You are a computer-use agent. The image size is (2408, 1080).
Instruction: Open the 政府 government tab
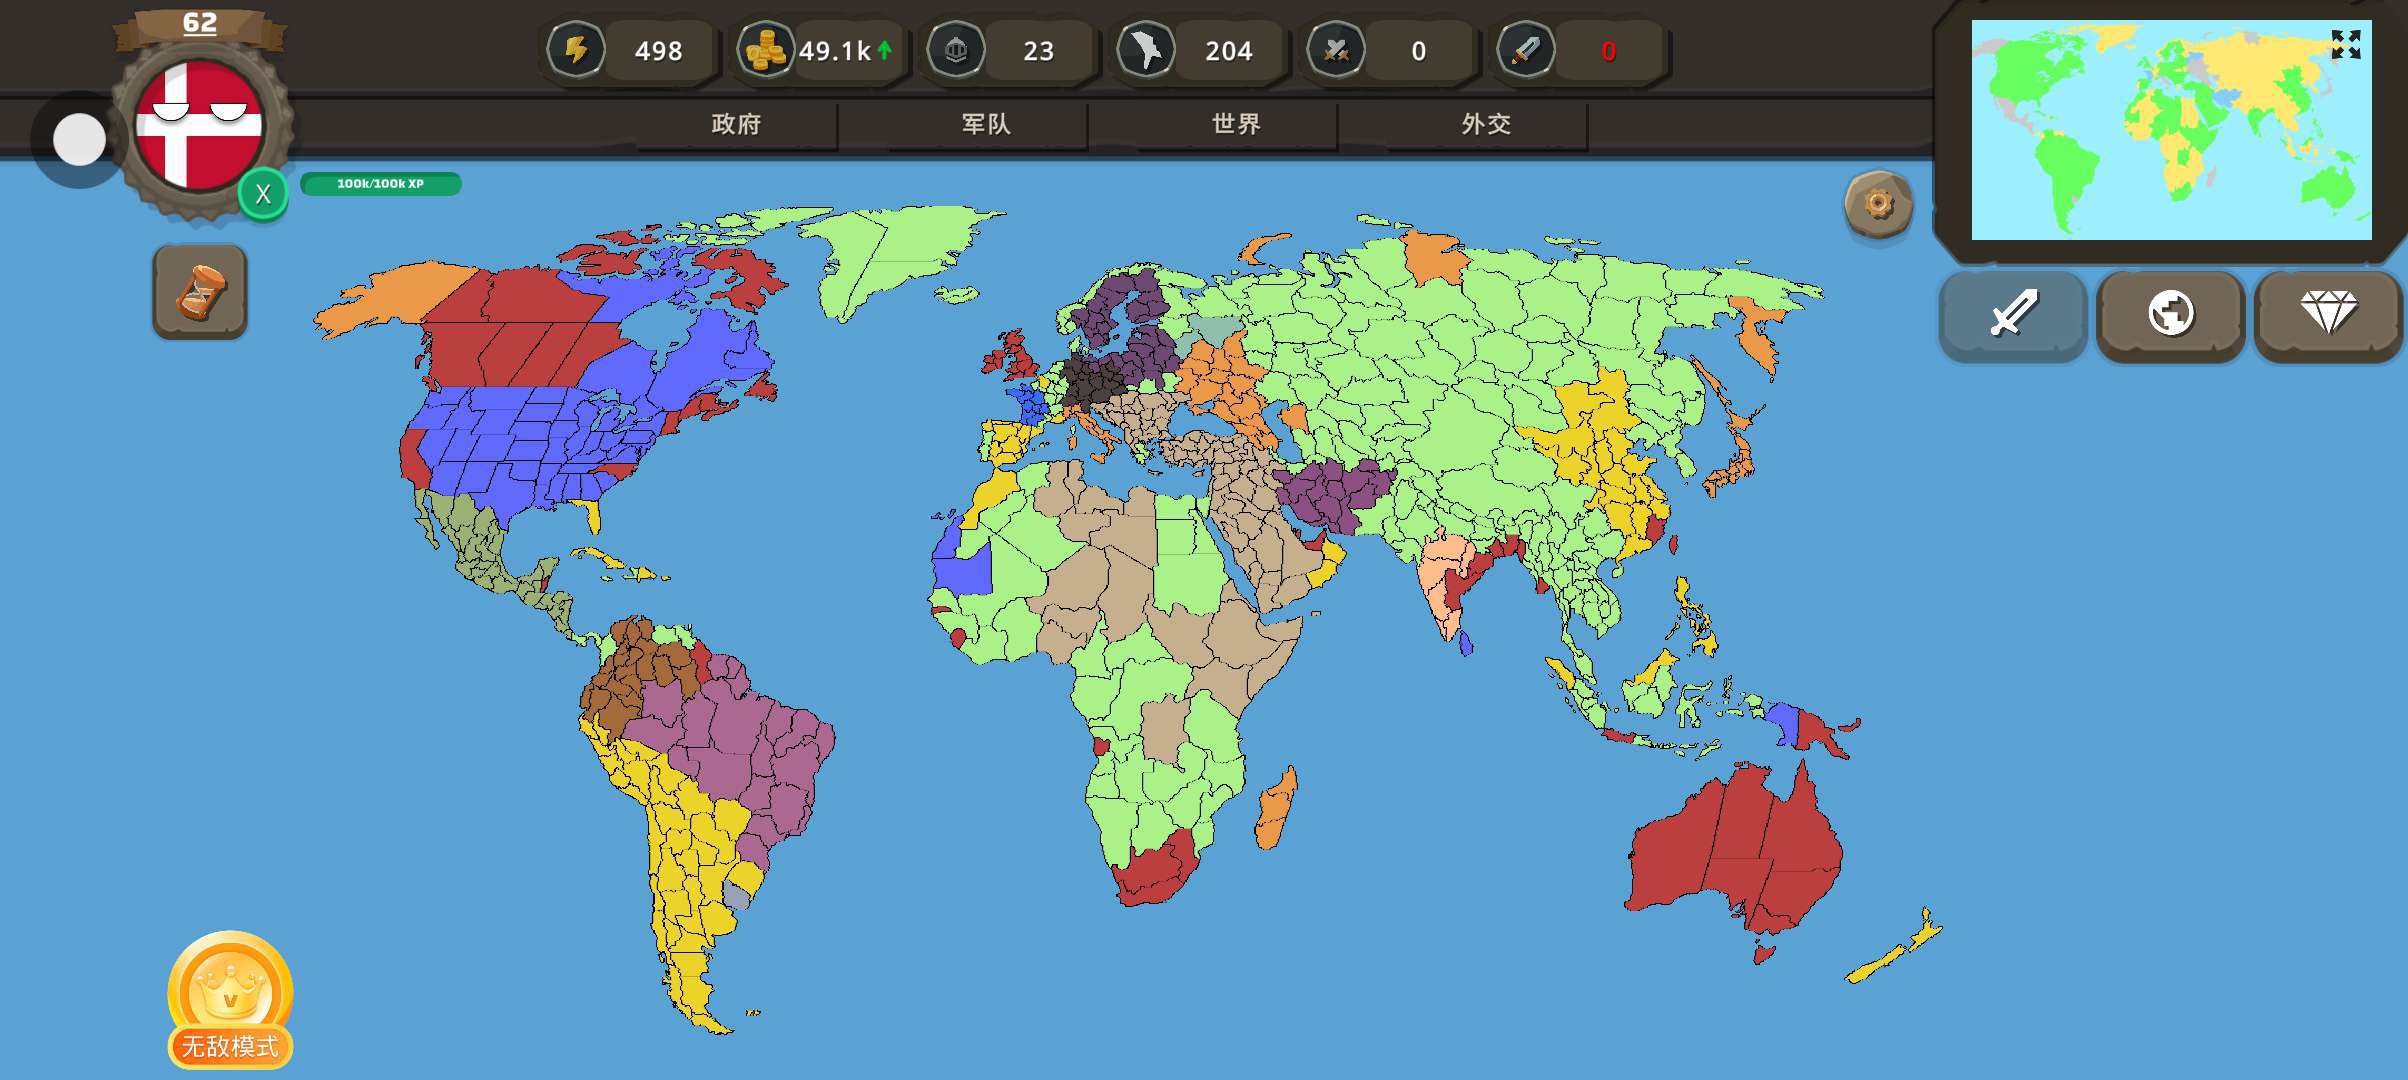(x=736, y=124)
